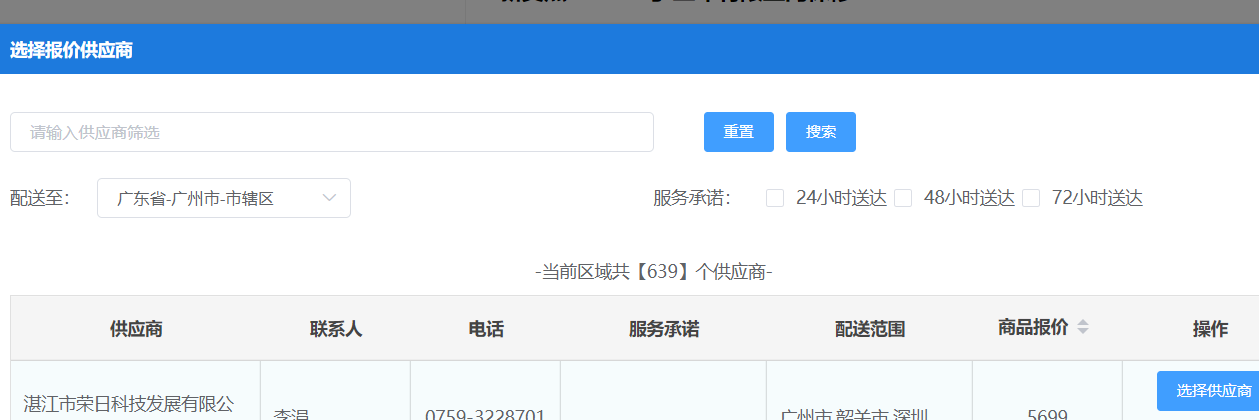Click the chevron arrow in the 广东省-广州市-市辖区 selector
The width and height of the screenshot is (1259, 420).
pos(330,198)
